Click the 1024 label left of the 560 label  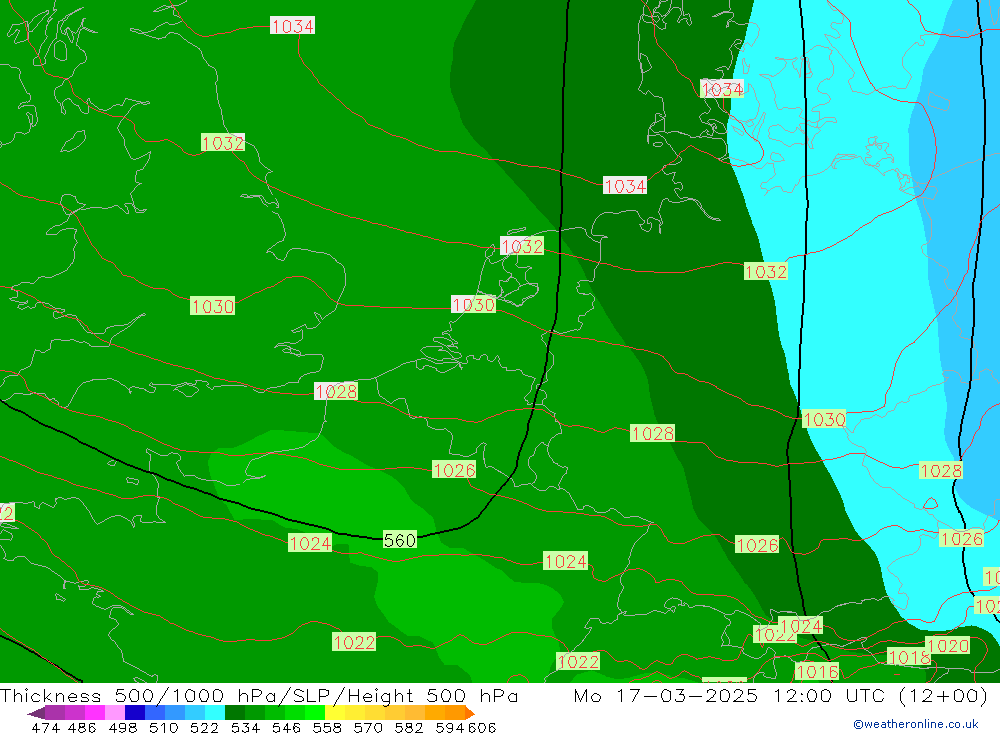click(310, 543)
